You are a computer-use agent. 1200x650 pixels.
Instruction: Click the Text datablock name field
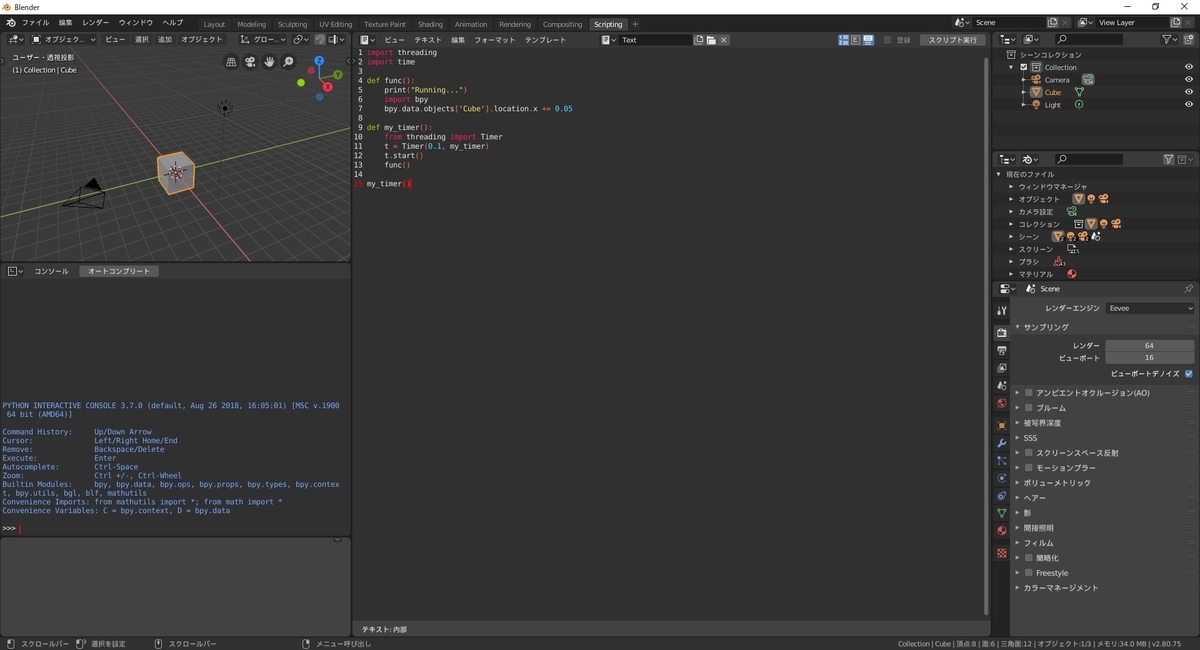coord(655,40)
